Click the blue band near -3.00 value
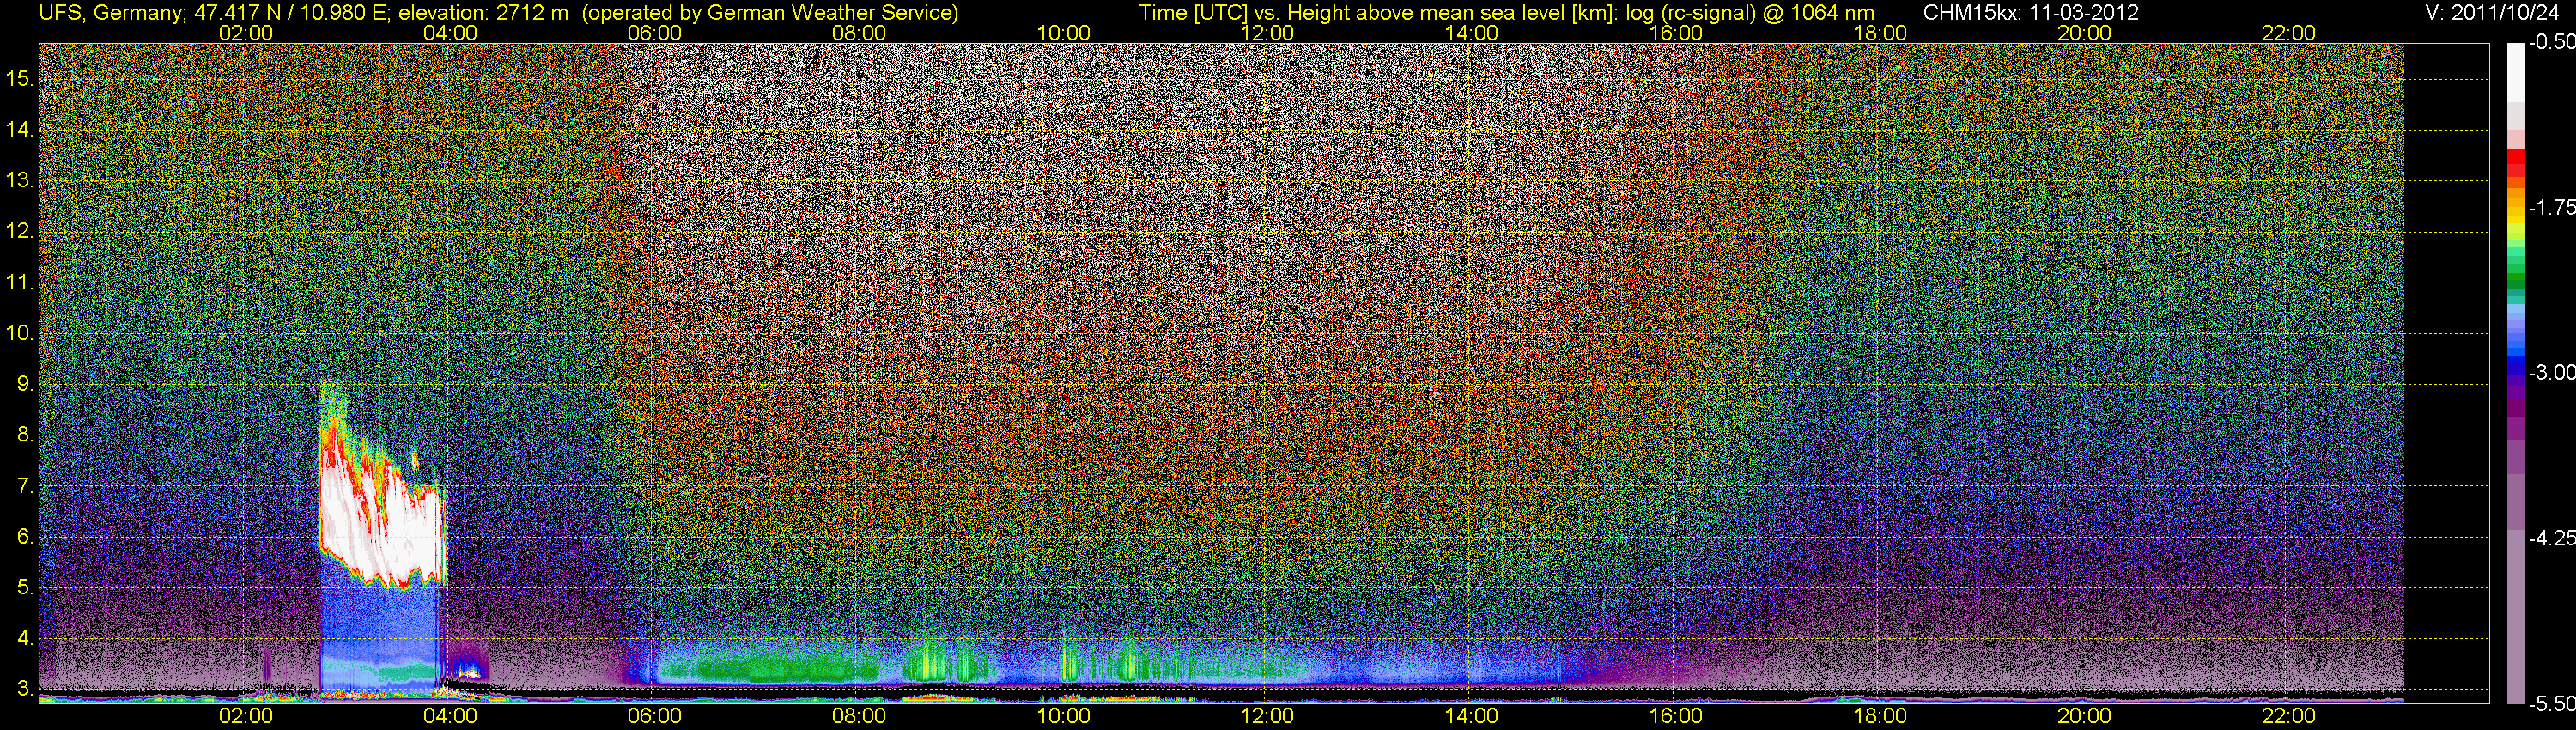The image size is (2576, 730). 2516,372
